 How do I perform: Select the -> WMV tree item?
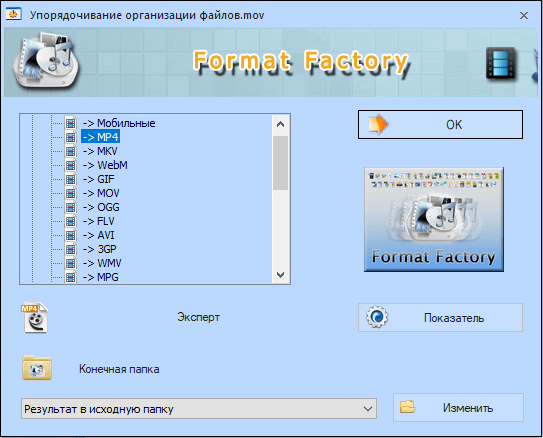point(102,263)
